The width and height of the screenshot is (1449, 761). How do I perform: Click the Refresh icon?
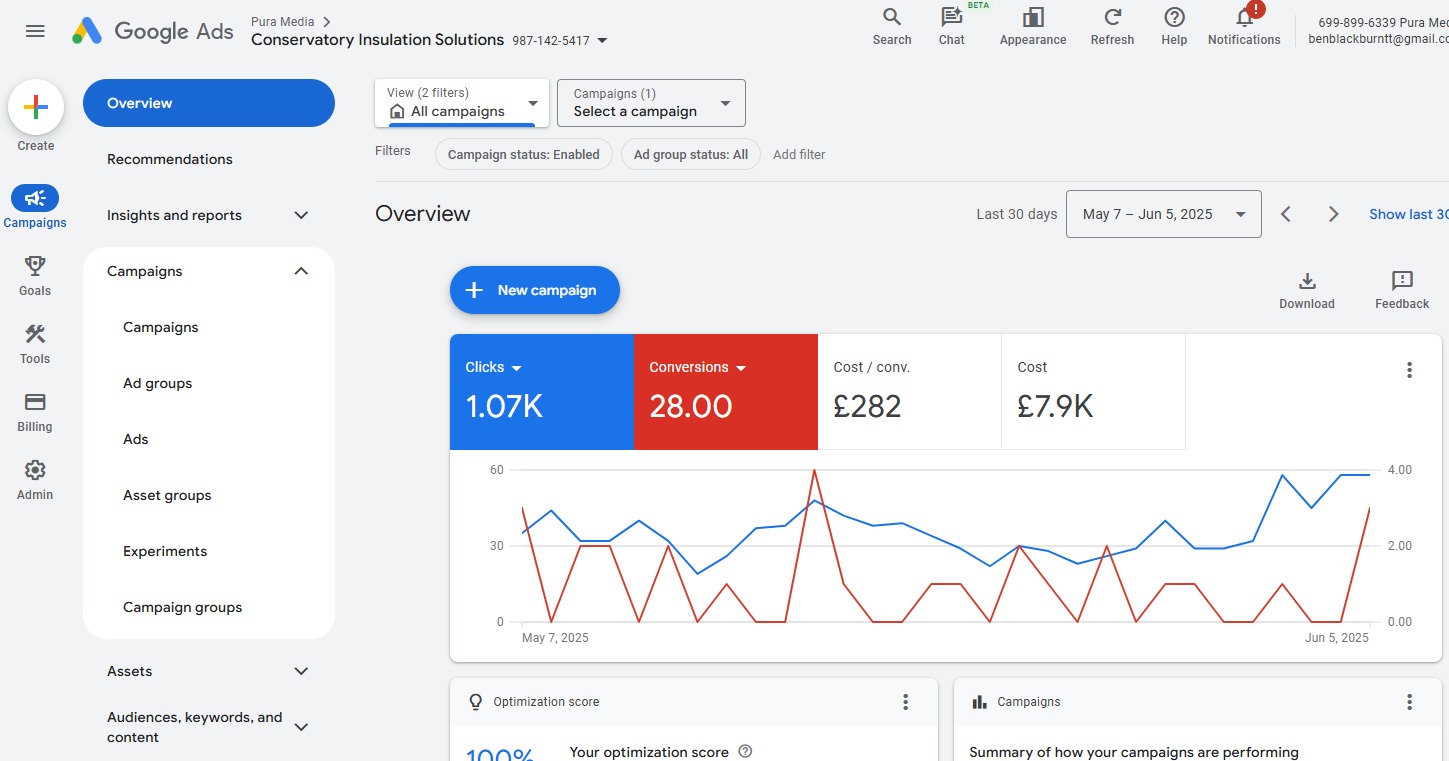click(1112, 18)
